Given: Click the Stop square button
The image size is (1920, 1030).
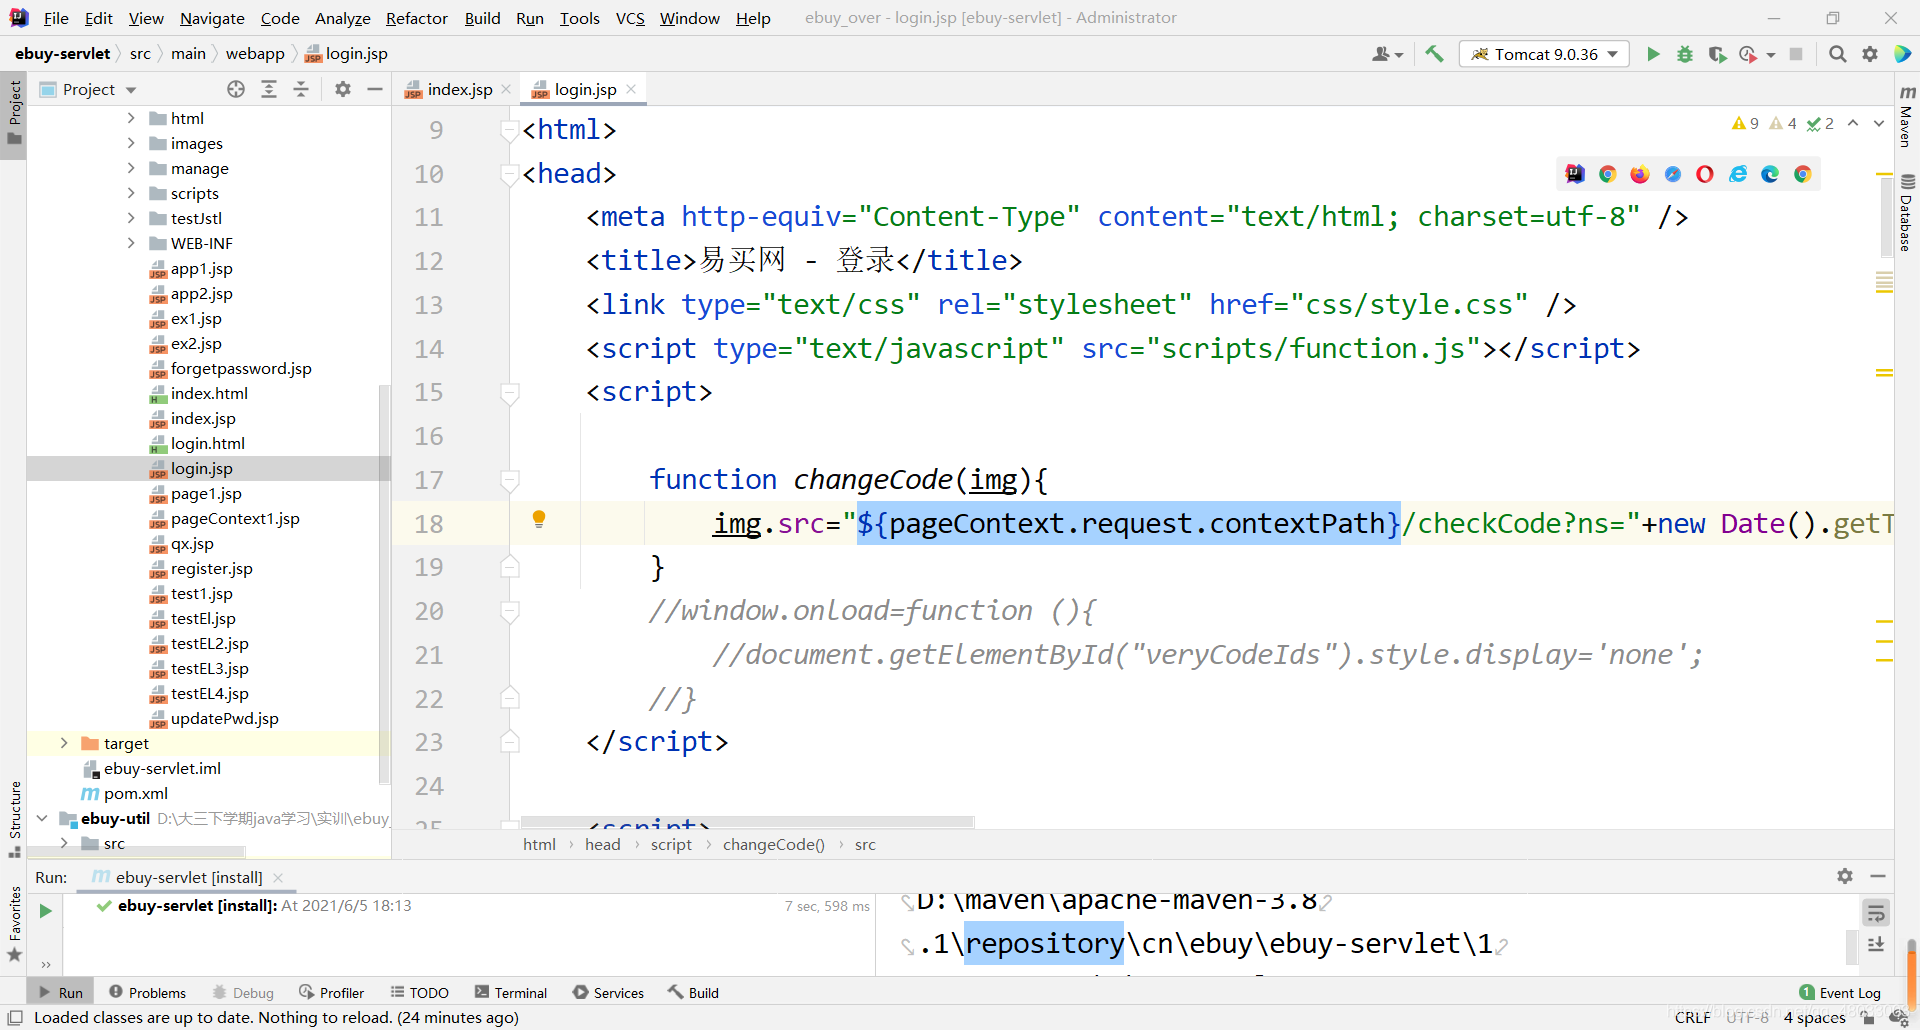Looking at the screenshot, I should point(1796,54).
